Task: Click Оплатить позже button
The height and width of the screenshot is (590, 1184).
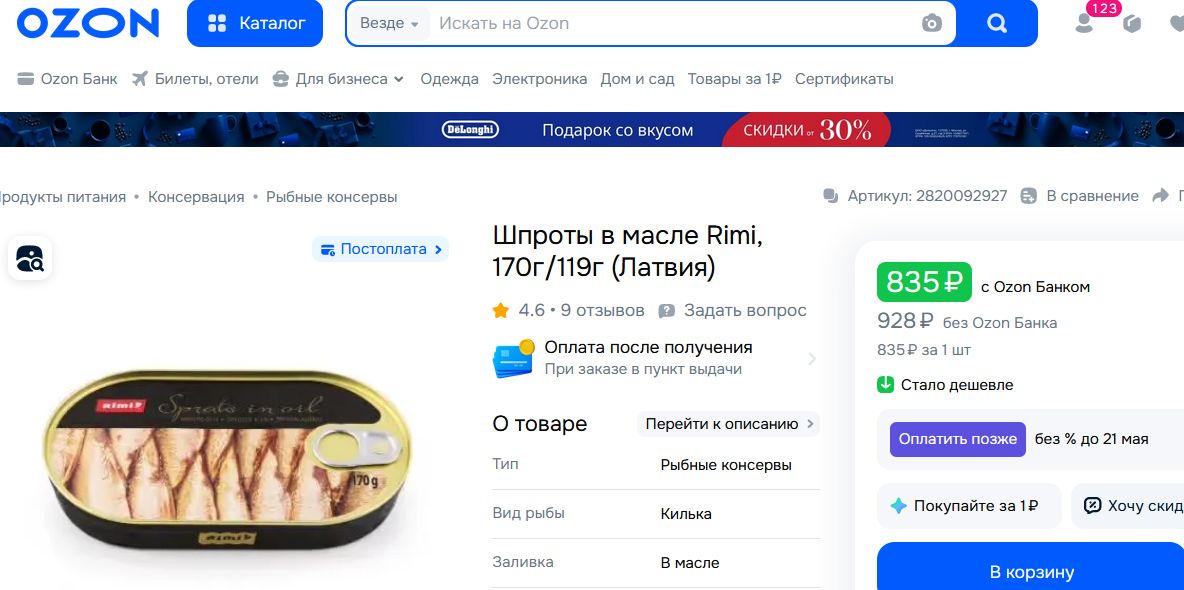Action: click(957, 439)
